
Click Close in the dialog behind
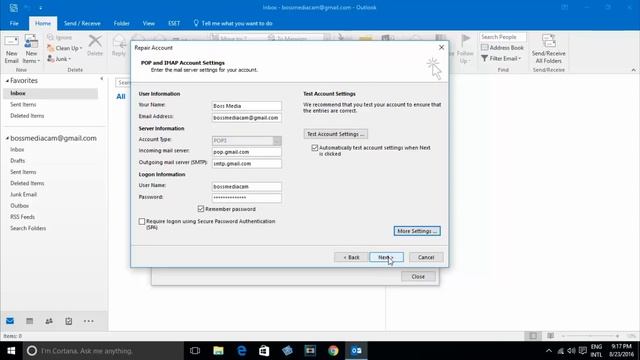tap(418, 276)
